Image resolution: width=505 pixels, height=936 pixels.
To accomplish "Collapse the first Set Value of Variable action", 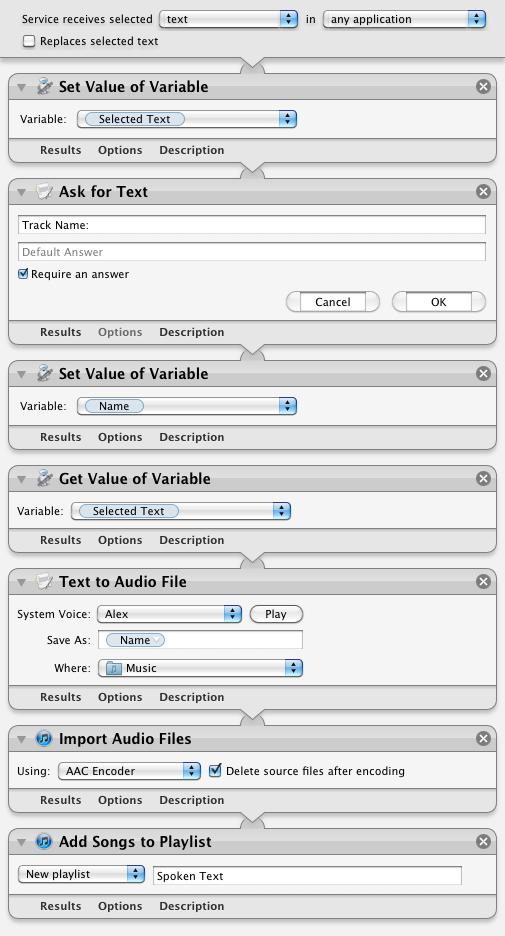I will (x=21, y=87).
